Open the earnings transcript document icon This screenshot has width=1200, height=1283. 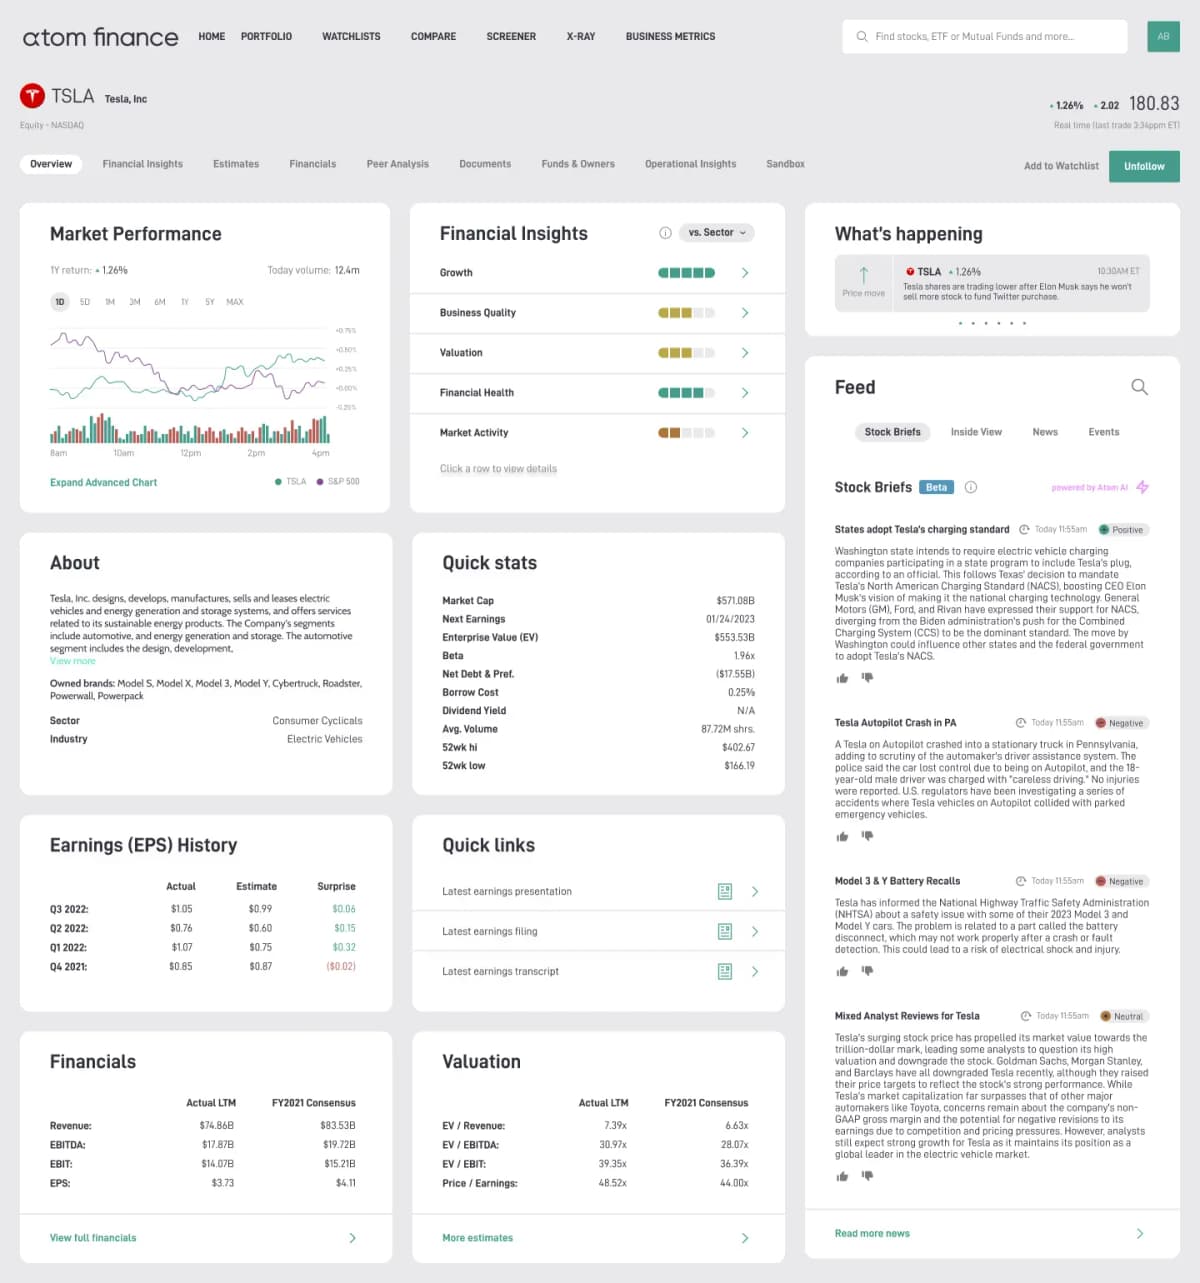[725, 971]
